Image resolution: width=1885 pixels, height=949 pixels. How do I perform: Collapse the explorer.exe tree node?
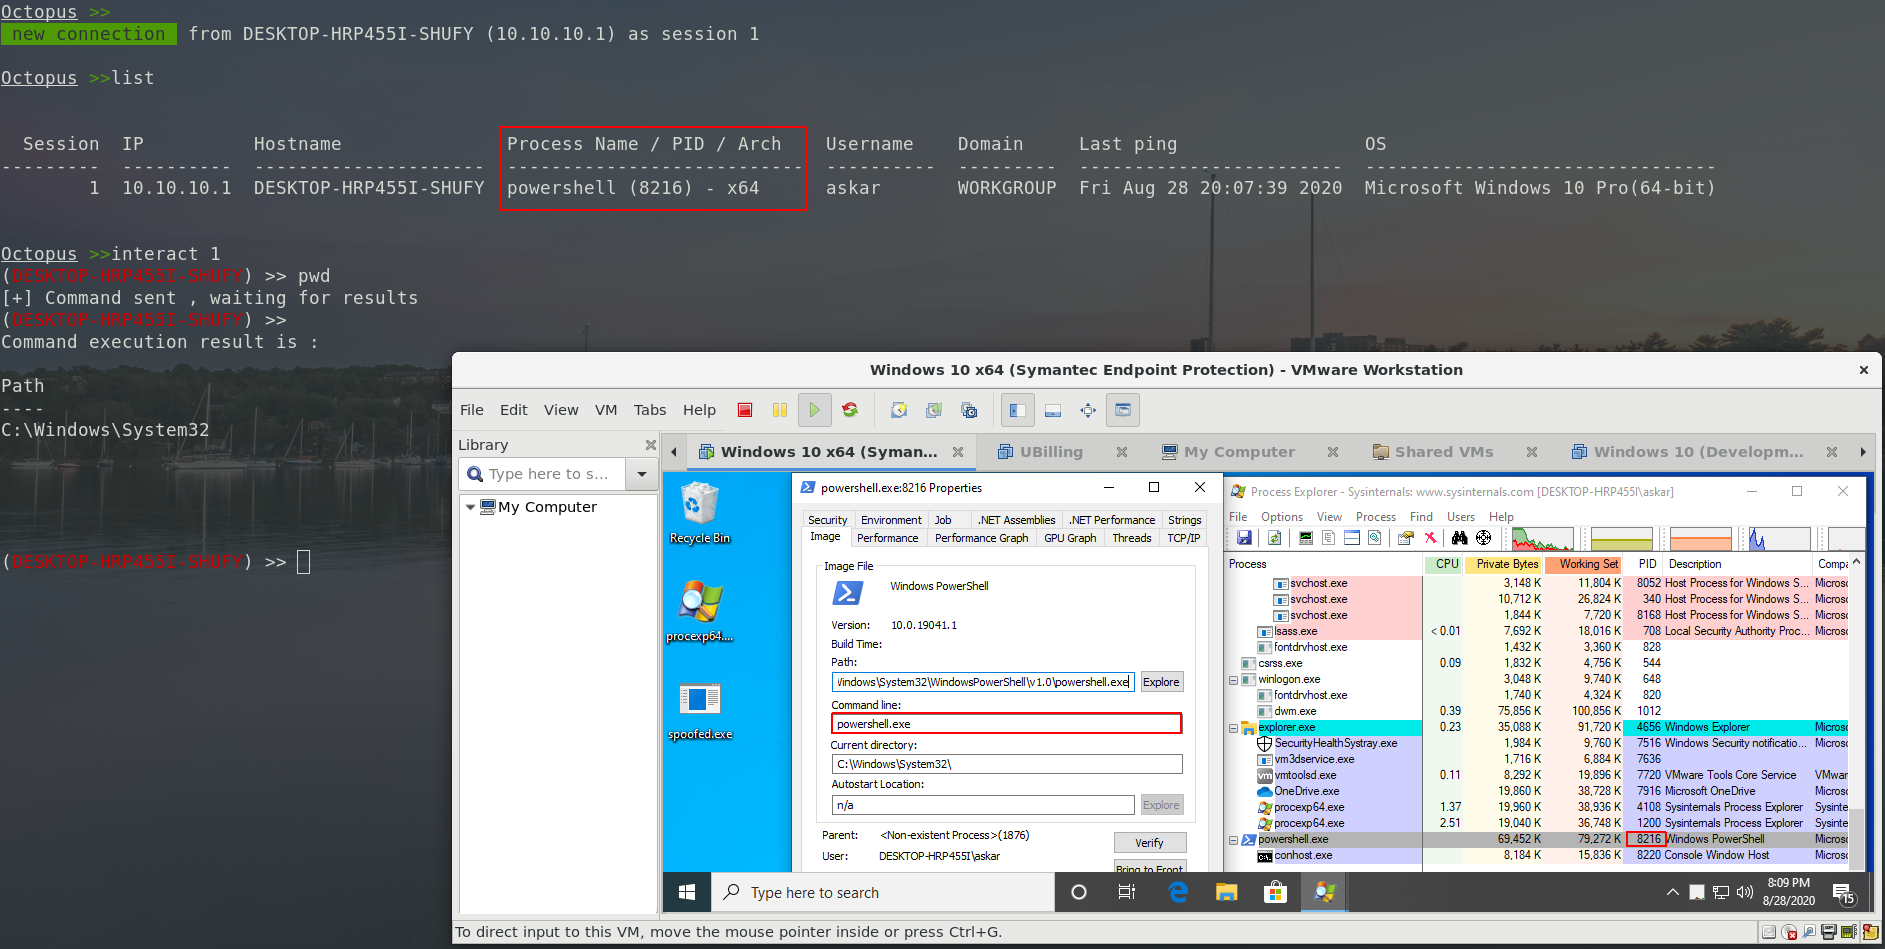point(1233,728)
